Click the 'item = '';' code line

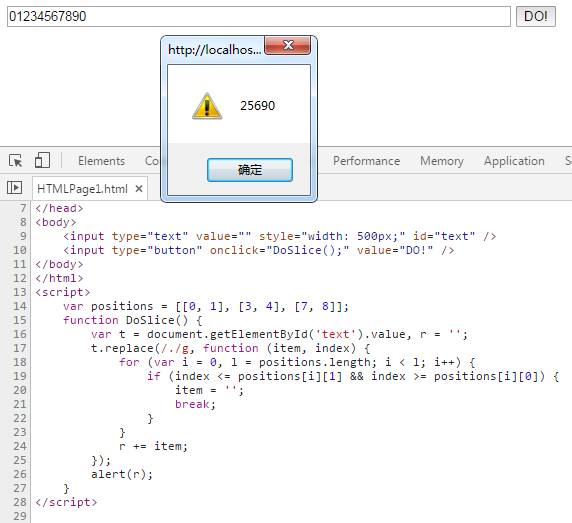click(x=209, y=390)
